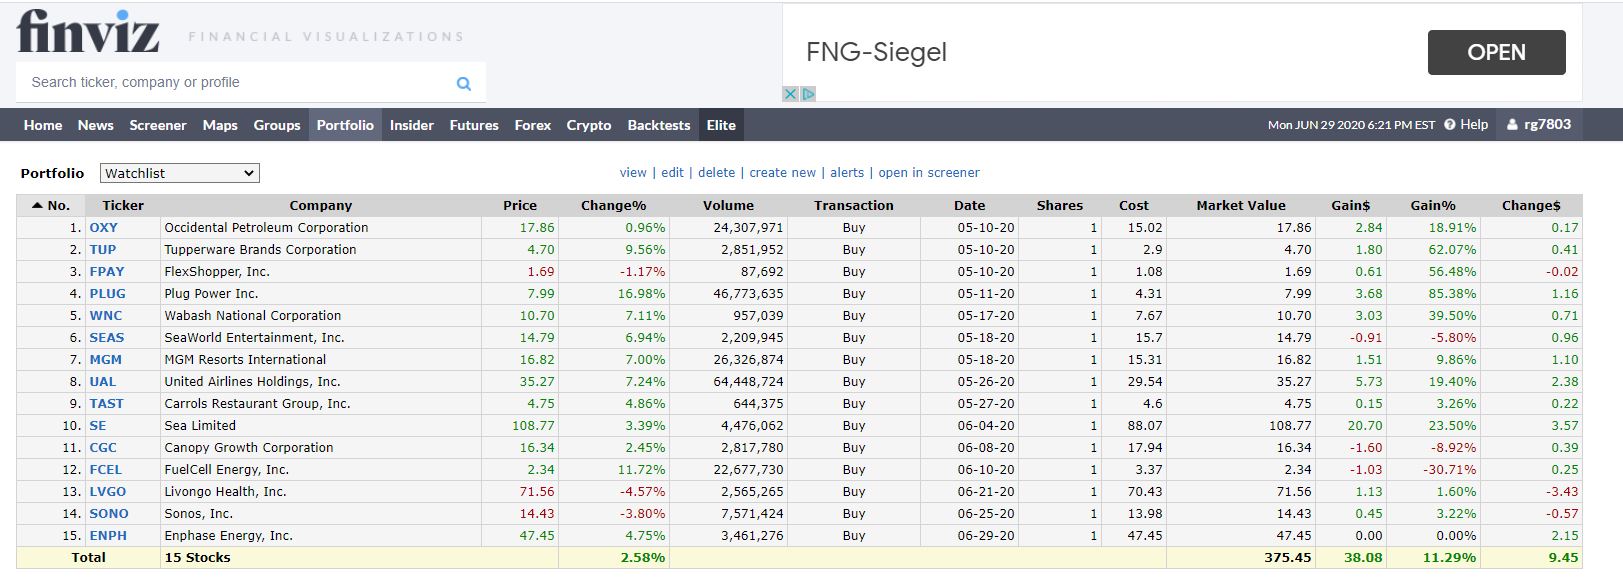This screenshot has width=1623, height=578.
Task: Click the OPEN ad button
Action: tap(1496, 52)
